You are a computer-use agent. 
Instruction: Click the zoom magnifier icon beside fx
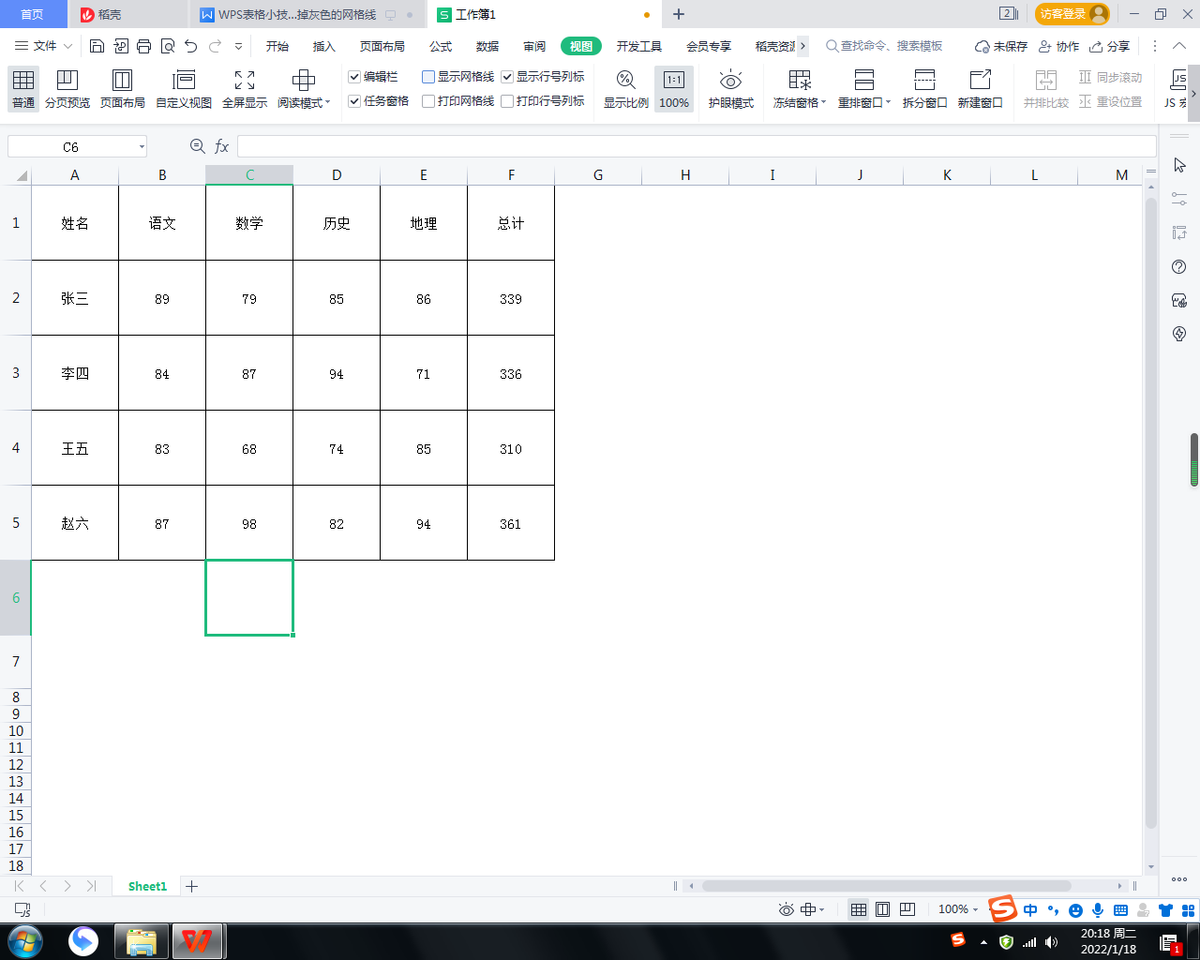coord(196,147)
